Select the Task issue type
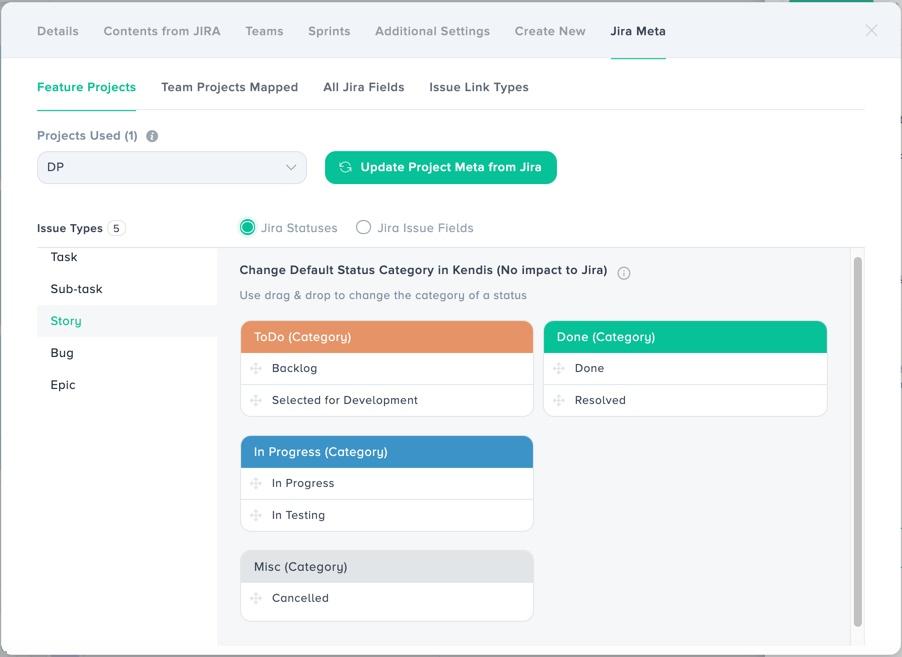The image size is (902, 657). point(127,257)
